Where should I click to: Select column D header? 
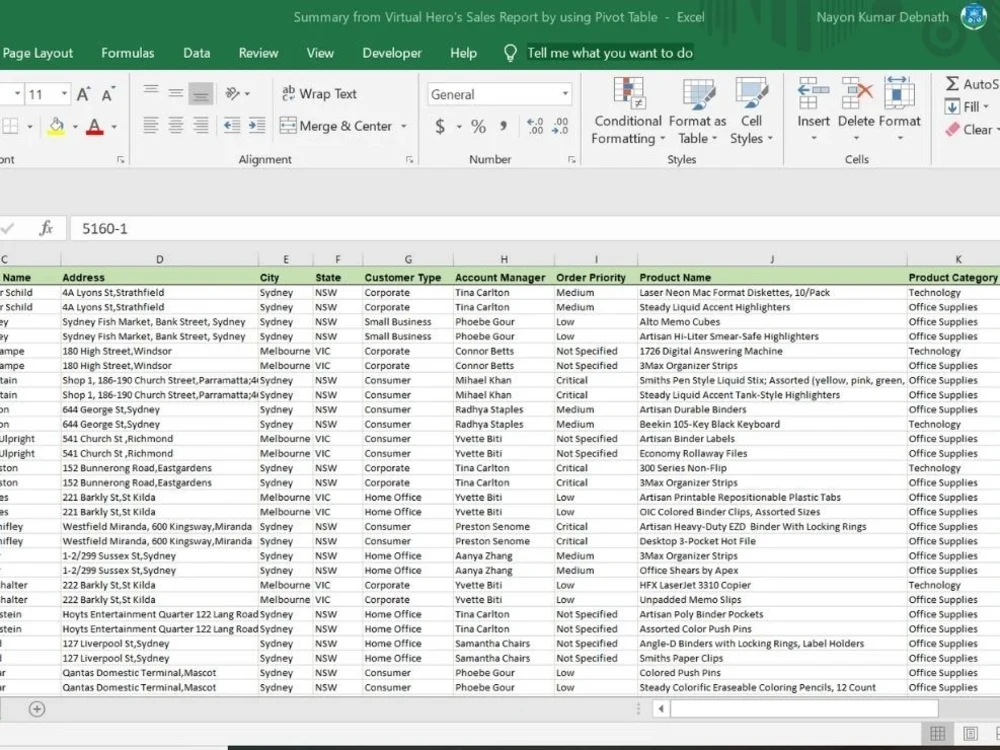click(159, 259)
